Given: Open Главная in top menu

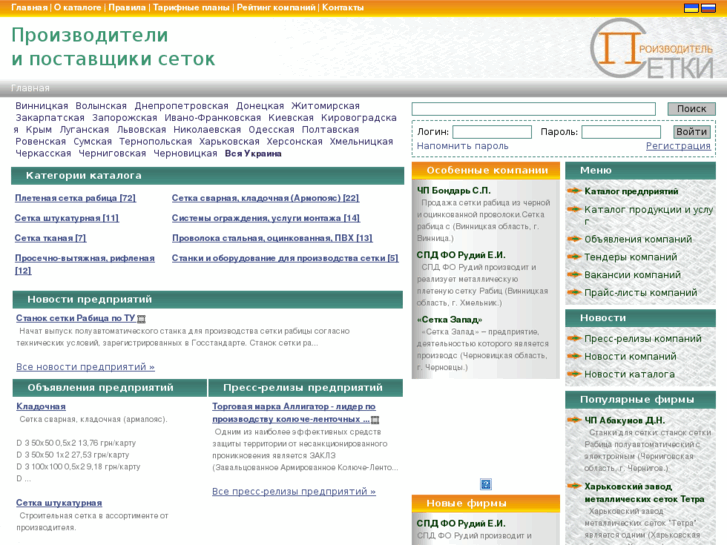Looking at the screenshot, I should tap(29, 7).
